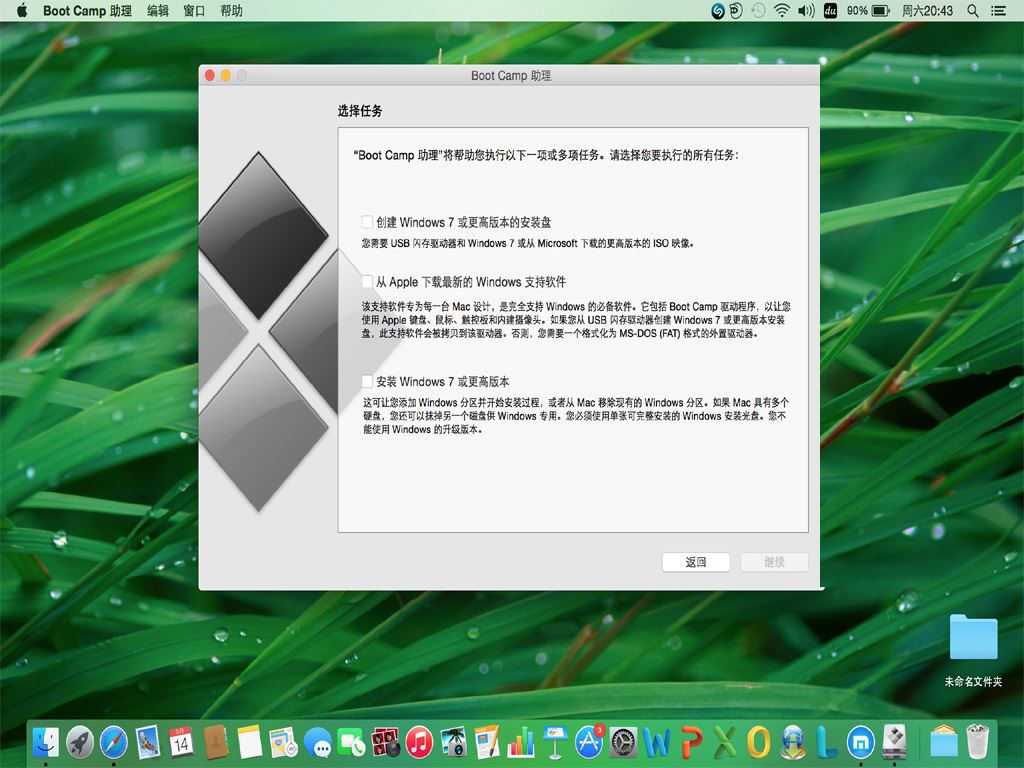Open Boot Camp 助理 application menu
1024x768 pixels.
88,10
